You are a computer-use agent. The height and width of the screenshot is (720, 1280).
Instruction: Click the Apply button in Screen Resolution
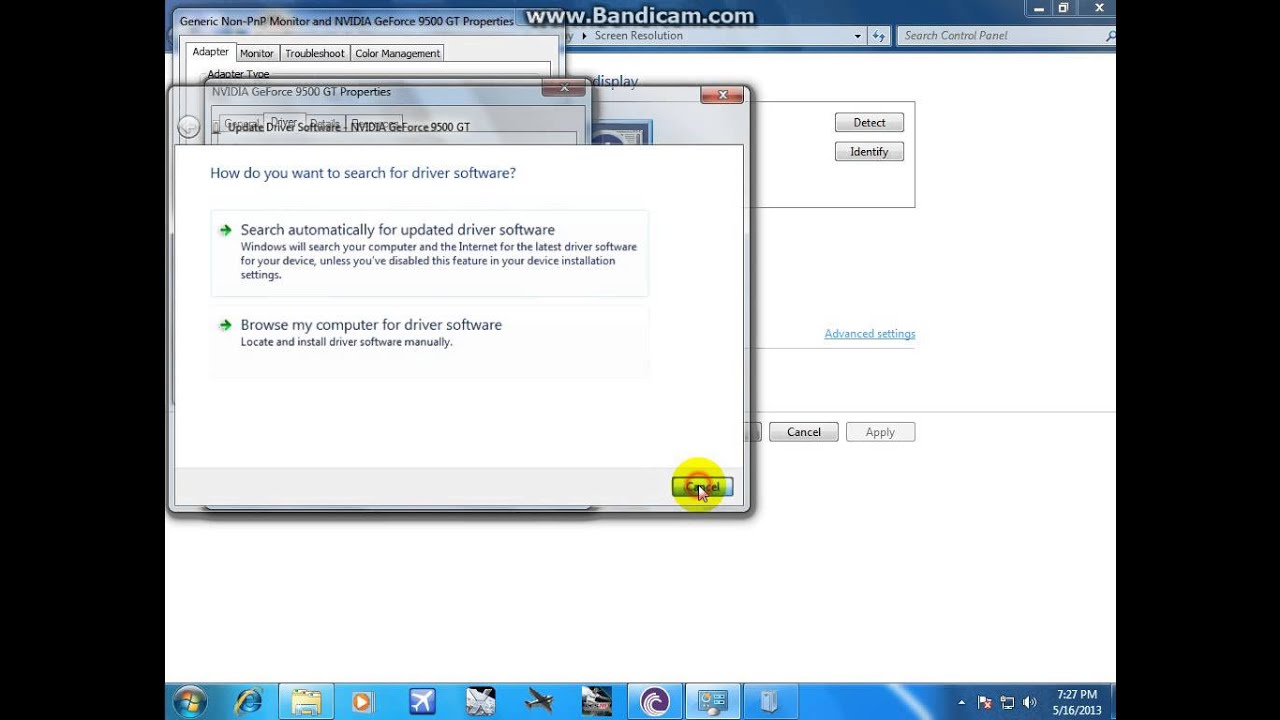click(880, 432)
